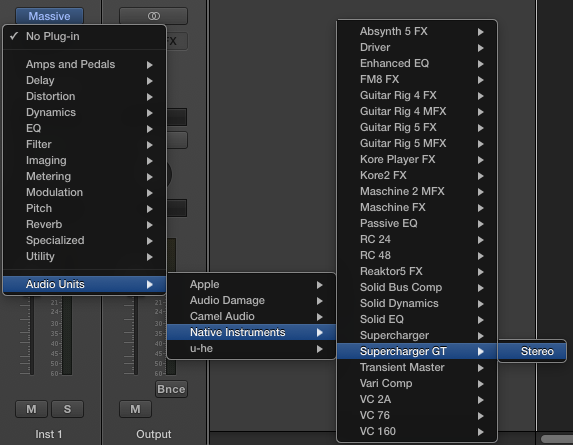The height and width of the screenshot is (445, 573).
Task: Pick VC 2A compressor plug-in
Action: (417, 400)
